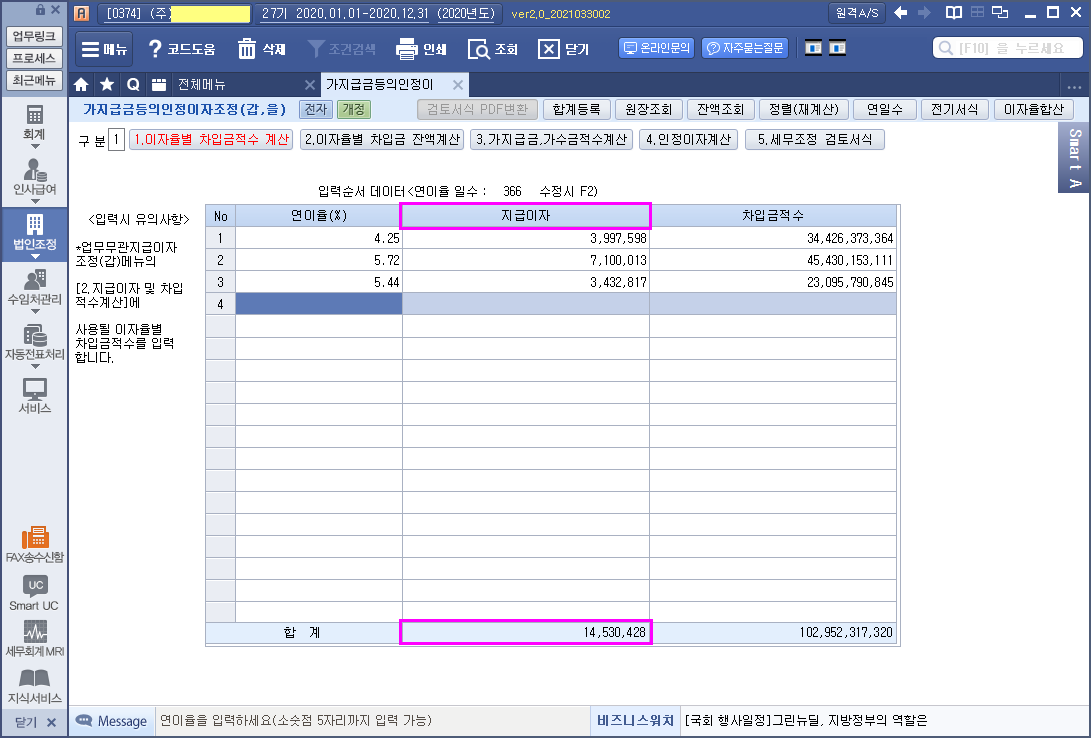1091x738 pixels.
Task: Click the 닫기 toolbar button
Action: [x=564, y=49]
